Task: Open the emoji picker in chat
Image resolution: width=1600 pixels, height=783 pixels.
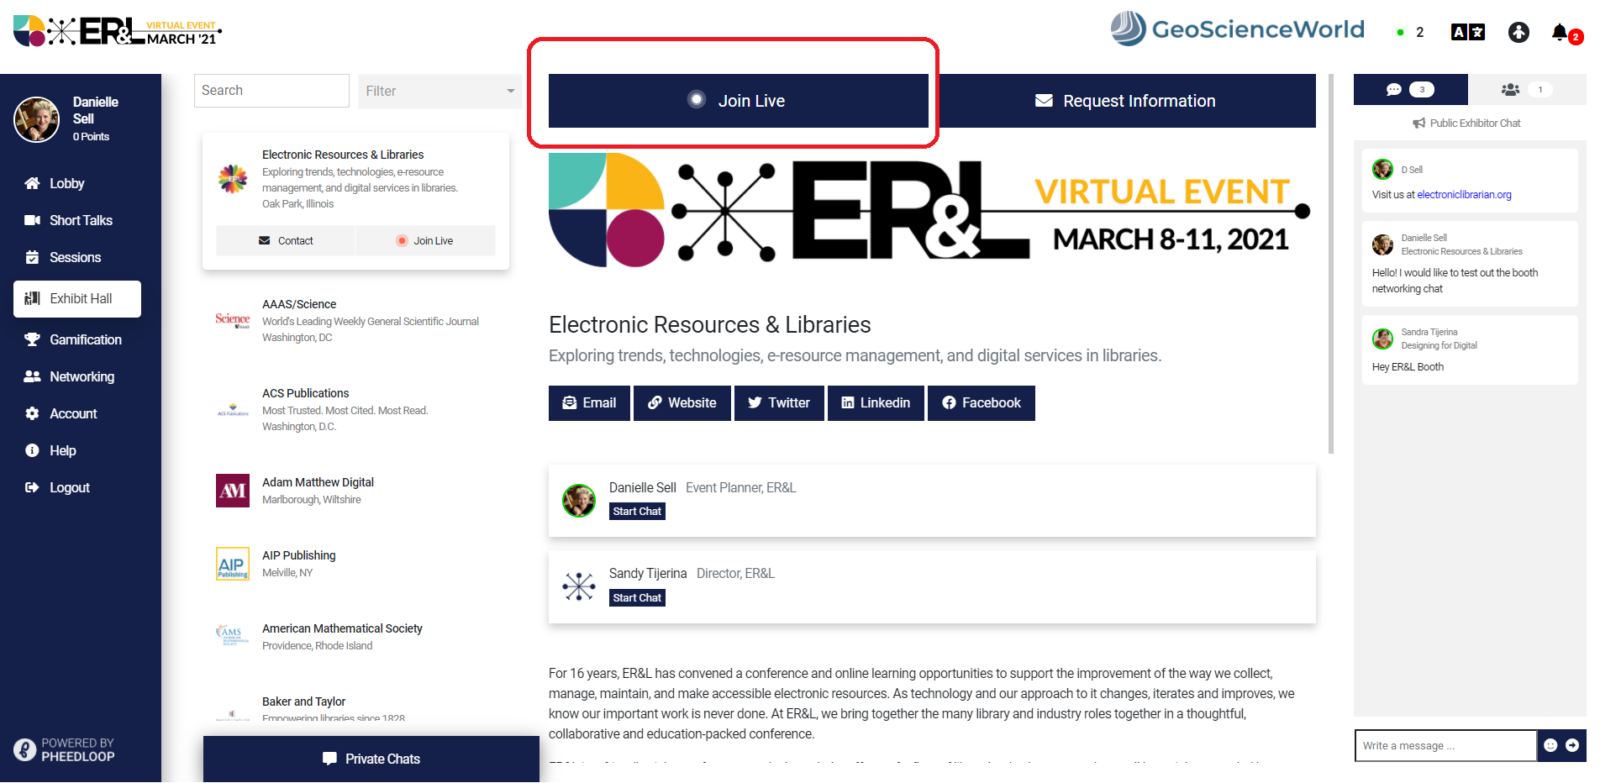Action: click(1550, 745)
